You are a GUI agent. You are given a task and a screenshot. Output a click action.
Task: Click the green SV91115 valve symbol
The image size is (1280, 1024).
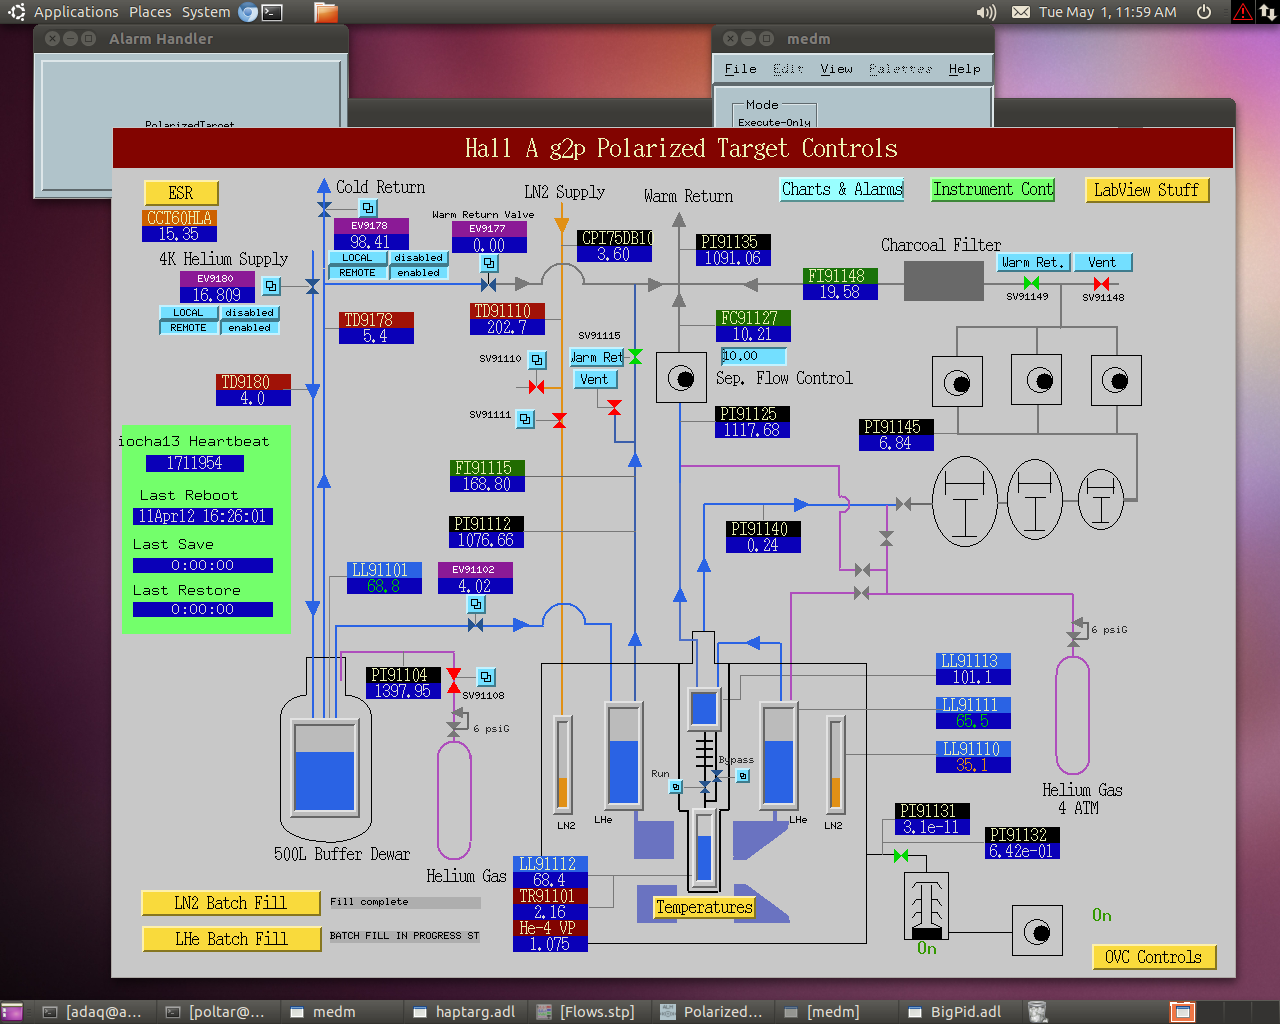[x=635, y=356]
